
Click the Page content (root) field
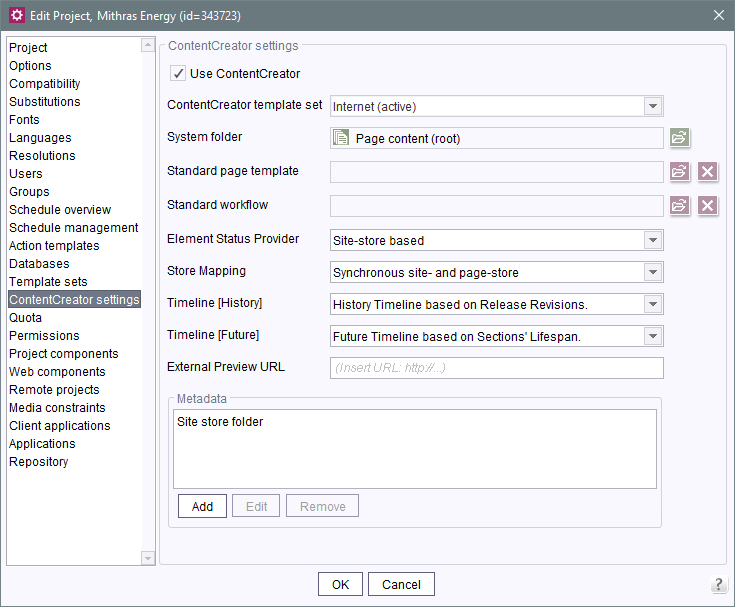(496, 138)
